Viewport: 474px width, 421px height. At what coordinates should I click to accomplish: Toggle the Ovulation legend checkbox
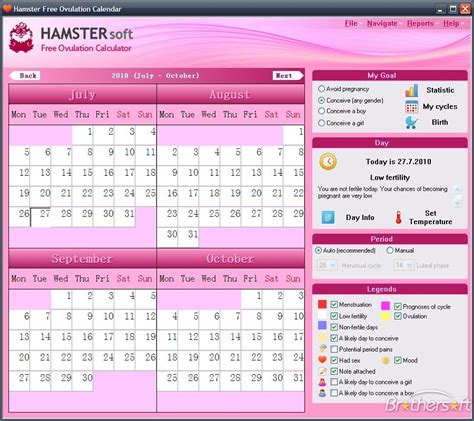point(397,316)
